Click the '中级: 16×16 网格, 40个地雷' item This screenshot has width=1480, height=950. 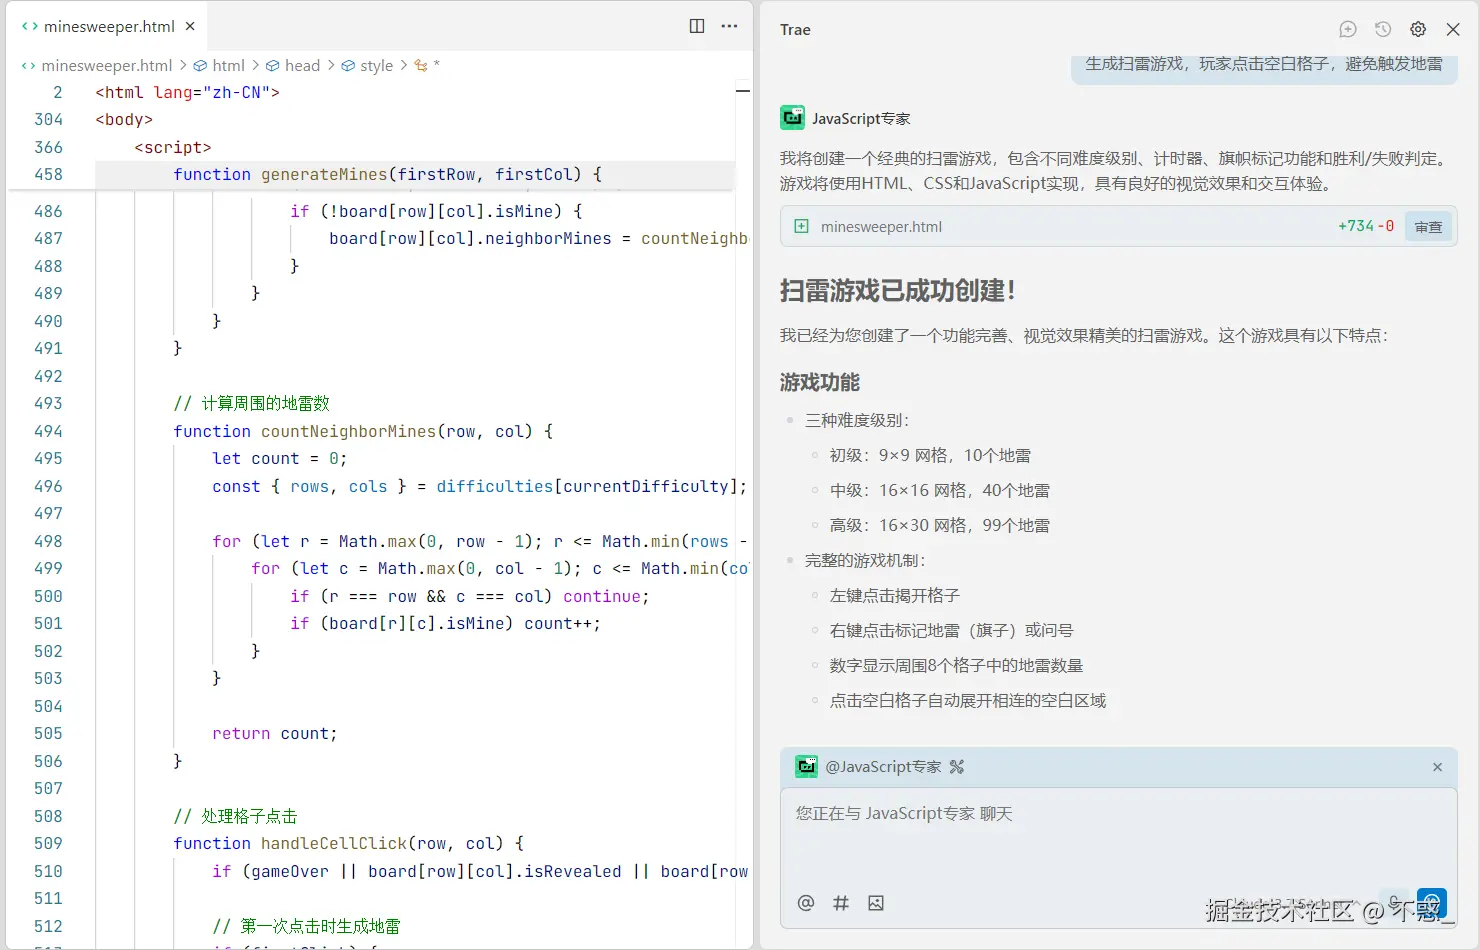tap(940, 490)
